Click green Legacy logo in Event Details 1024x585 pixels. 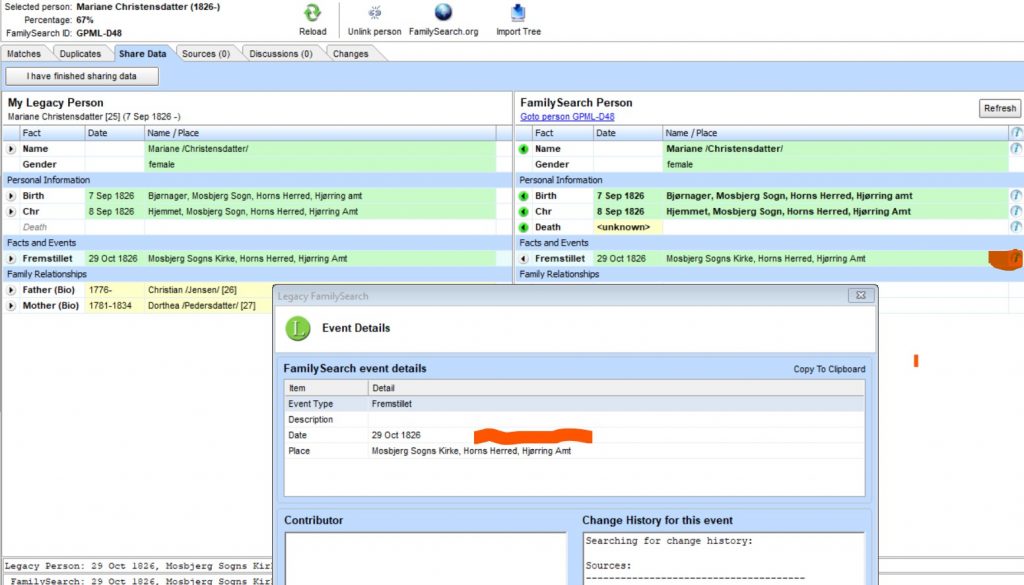(298, 328)
